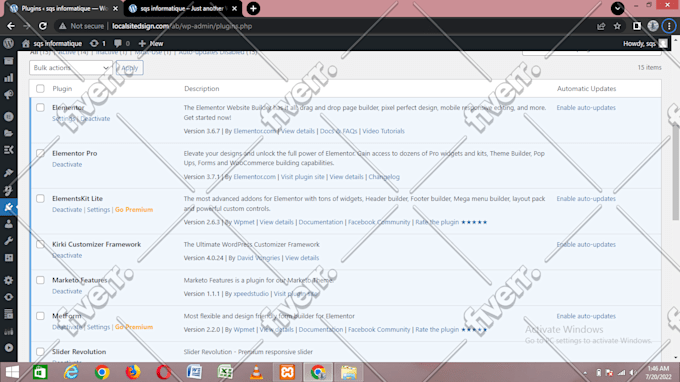Click the Howdy sqs avatar
The height and width of the screenshot is (382, 680).
coord(663,43)
